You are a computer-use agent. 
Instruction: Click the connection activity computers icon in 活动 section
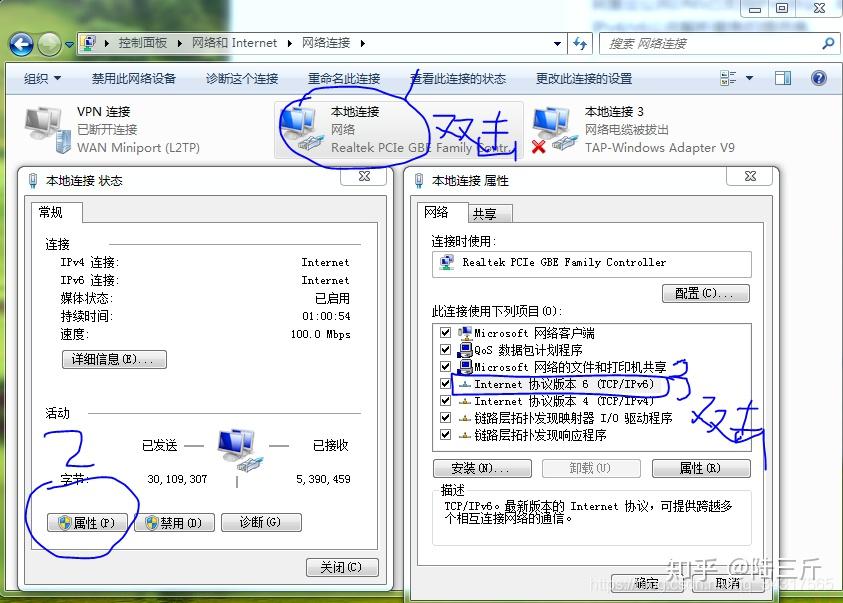pos(234,448)
